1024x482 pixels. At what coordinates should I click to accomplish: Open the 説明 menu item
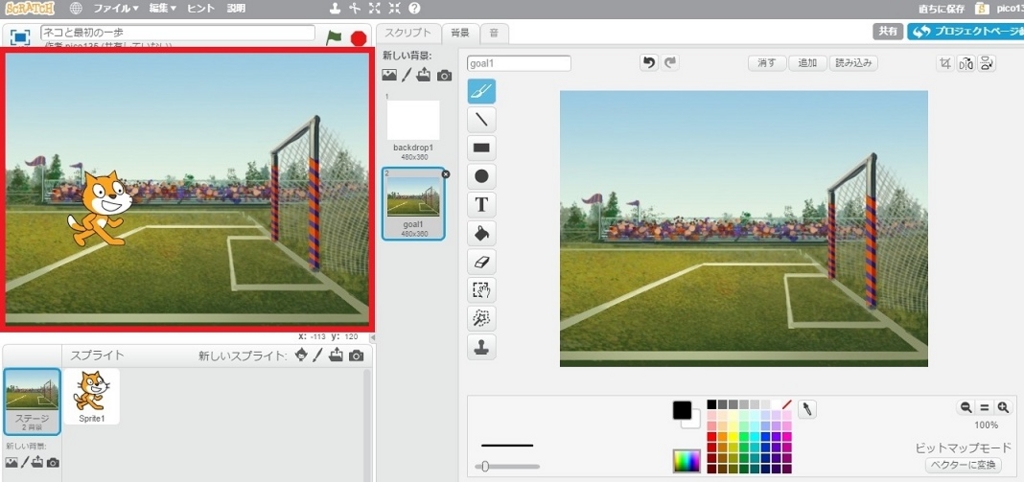pyautogui.click(x=236, y=8)
